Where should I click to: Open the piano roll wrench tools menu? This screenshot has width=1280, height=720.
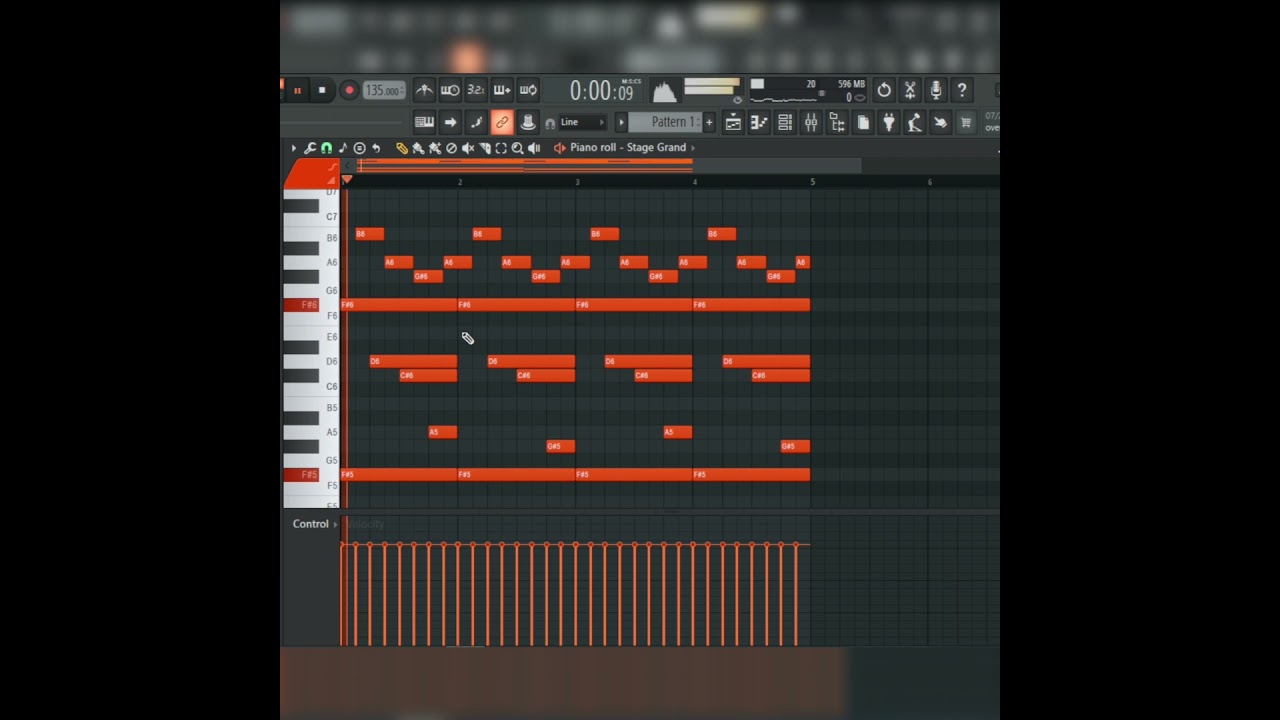(x=310, y=148)
